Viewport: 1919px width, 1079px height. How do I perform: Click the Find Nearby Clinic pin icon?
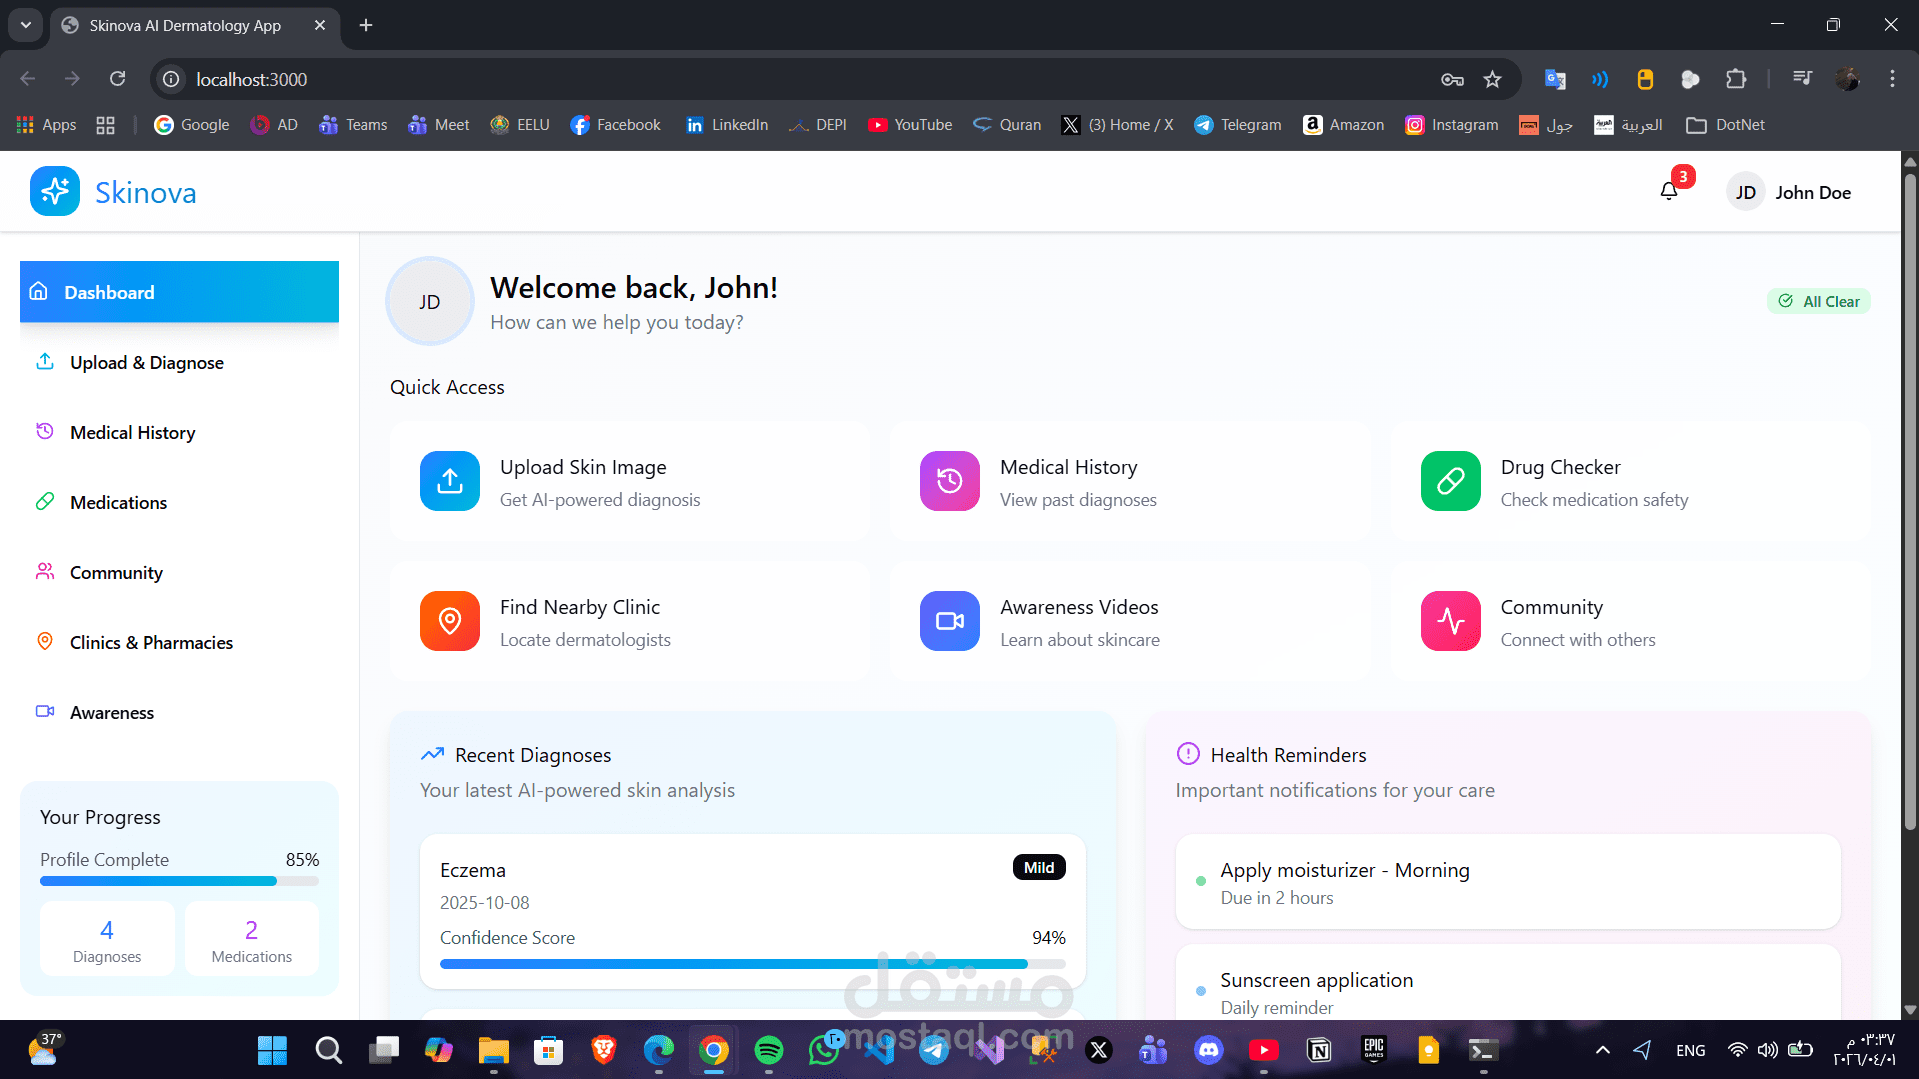(450, 621)
